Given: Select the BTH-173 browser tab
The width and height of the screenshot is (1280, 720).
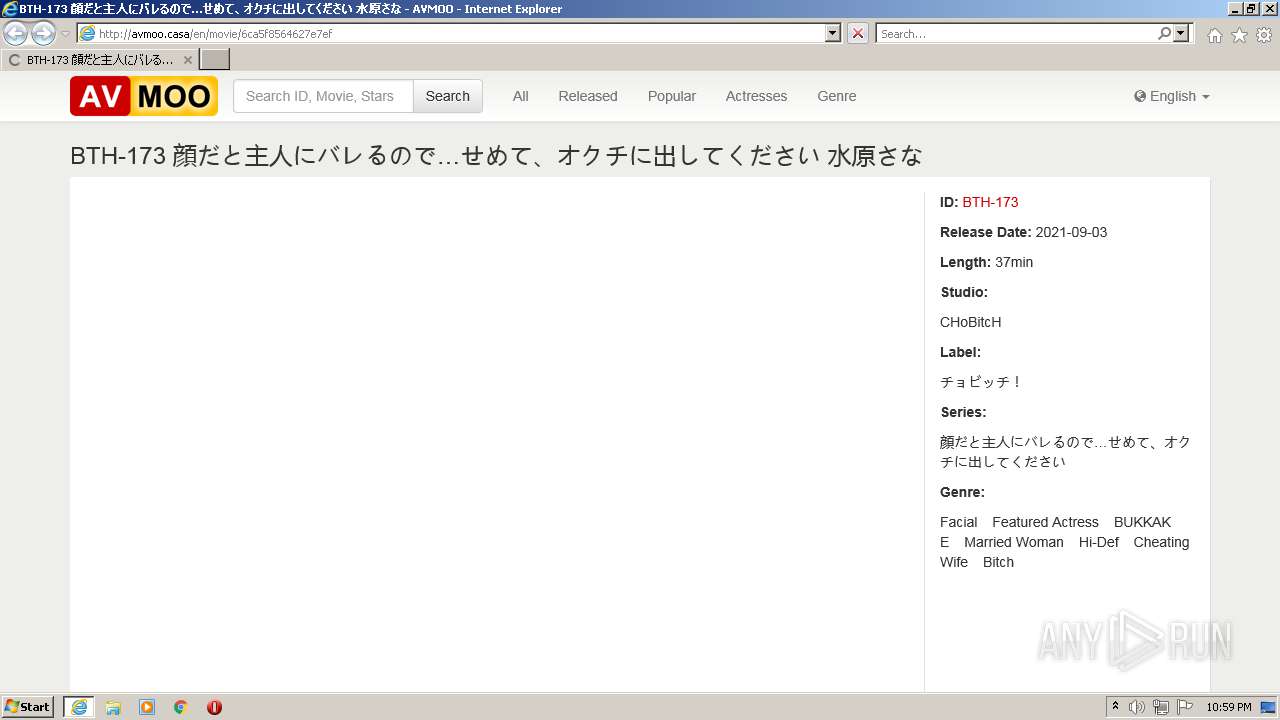Looking at the screenshot, I should coord(99,60).
